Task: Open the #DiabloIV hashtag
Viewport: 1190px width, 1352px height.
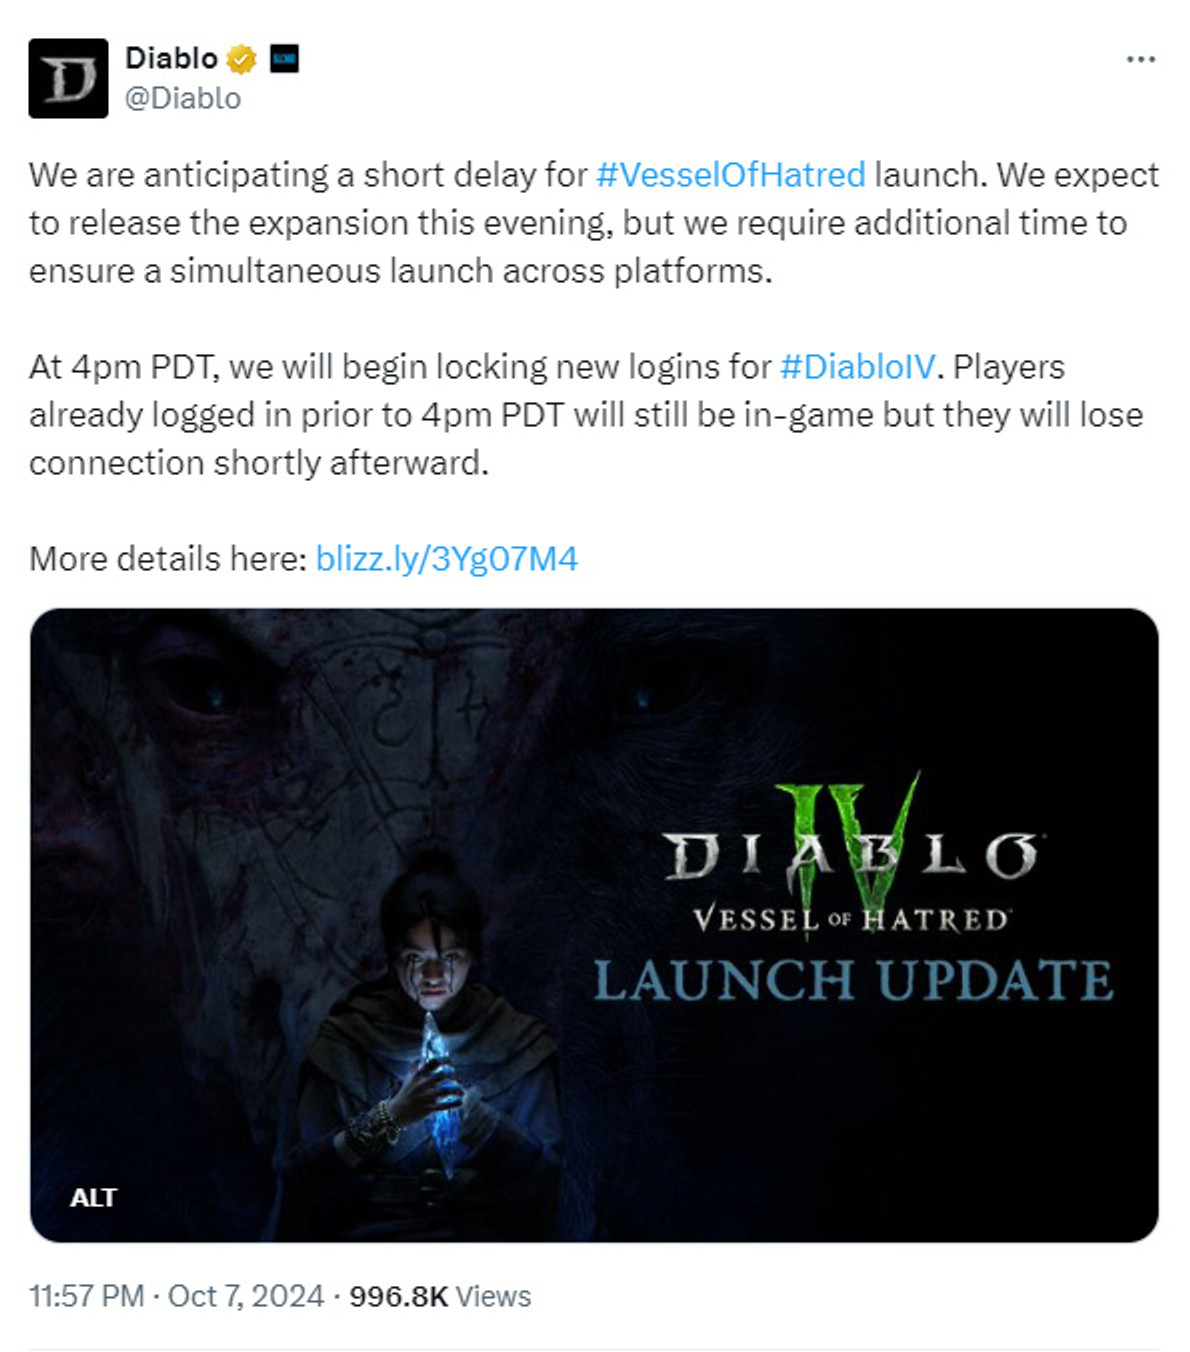Action: [858, 367]
